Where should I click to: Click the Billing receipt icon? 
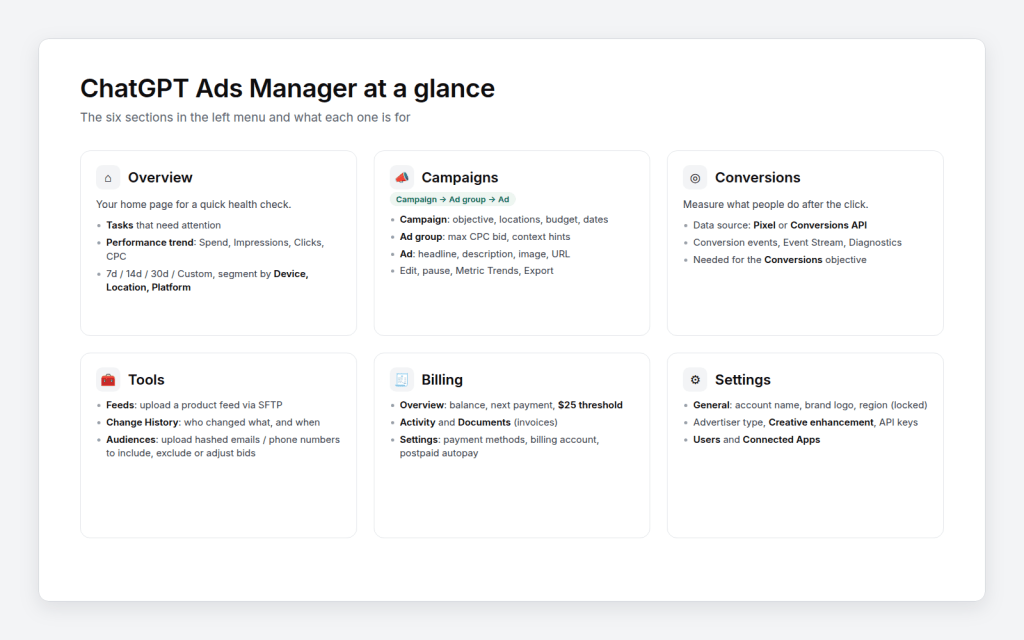pyautogui.click(x=402, y=379)
